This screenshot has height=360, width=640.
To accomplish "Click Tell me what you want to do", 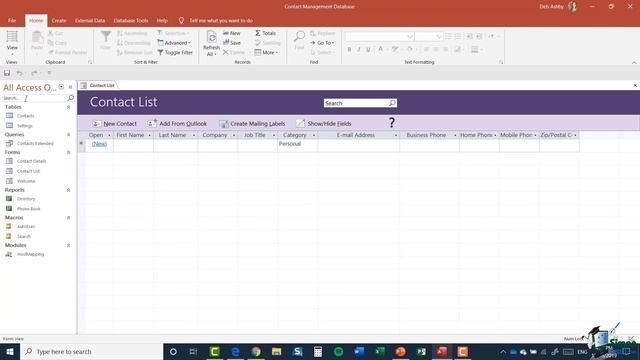I will pos(221,20).
